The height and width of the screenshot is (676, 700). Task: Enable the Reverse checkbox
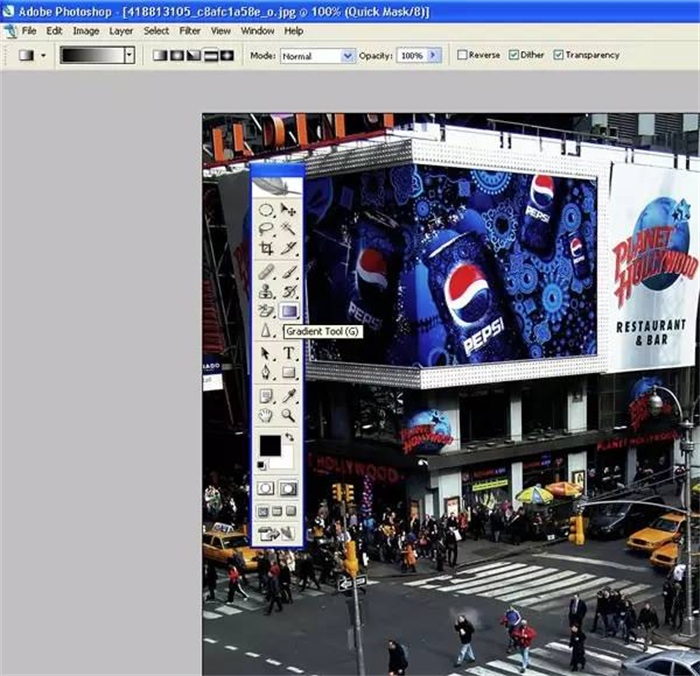tap(462, 55)
